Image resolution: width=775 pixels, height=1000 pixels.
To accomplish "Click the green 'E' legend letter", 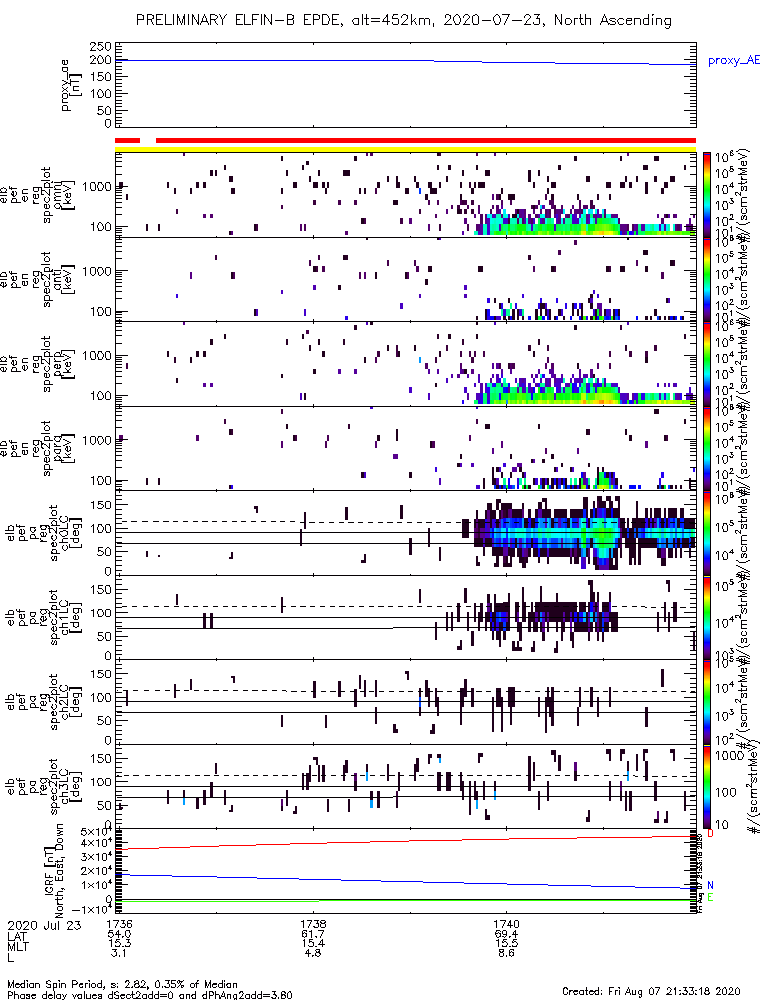I will (x=710, y=897).
